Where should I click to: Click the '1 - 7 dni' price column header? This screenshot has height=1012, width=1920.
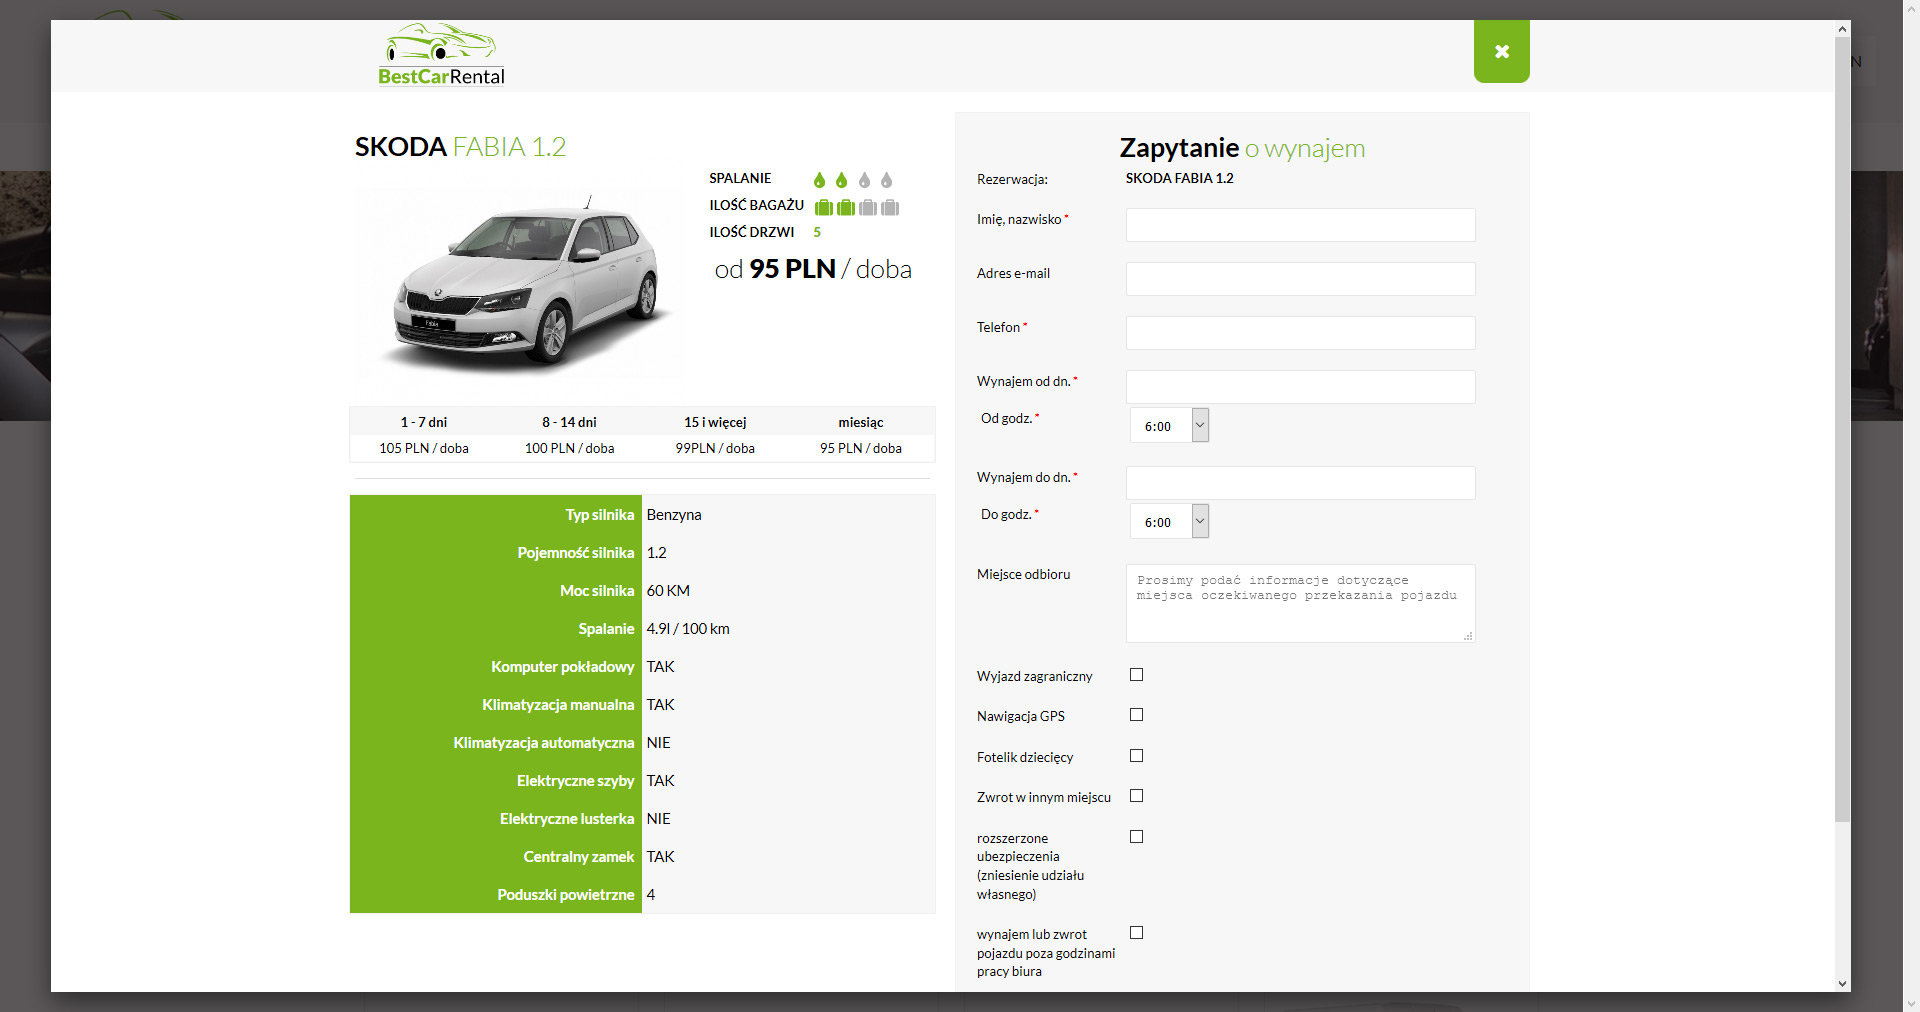coord(424,422)
